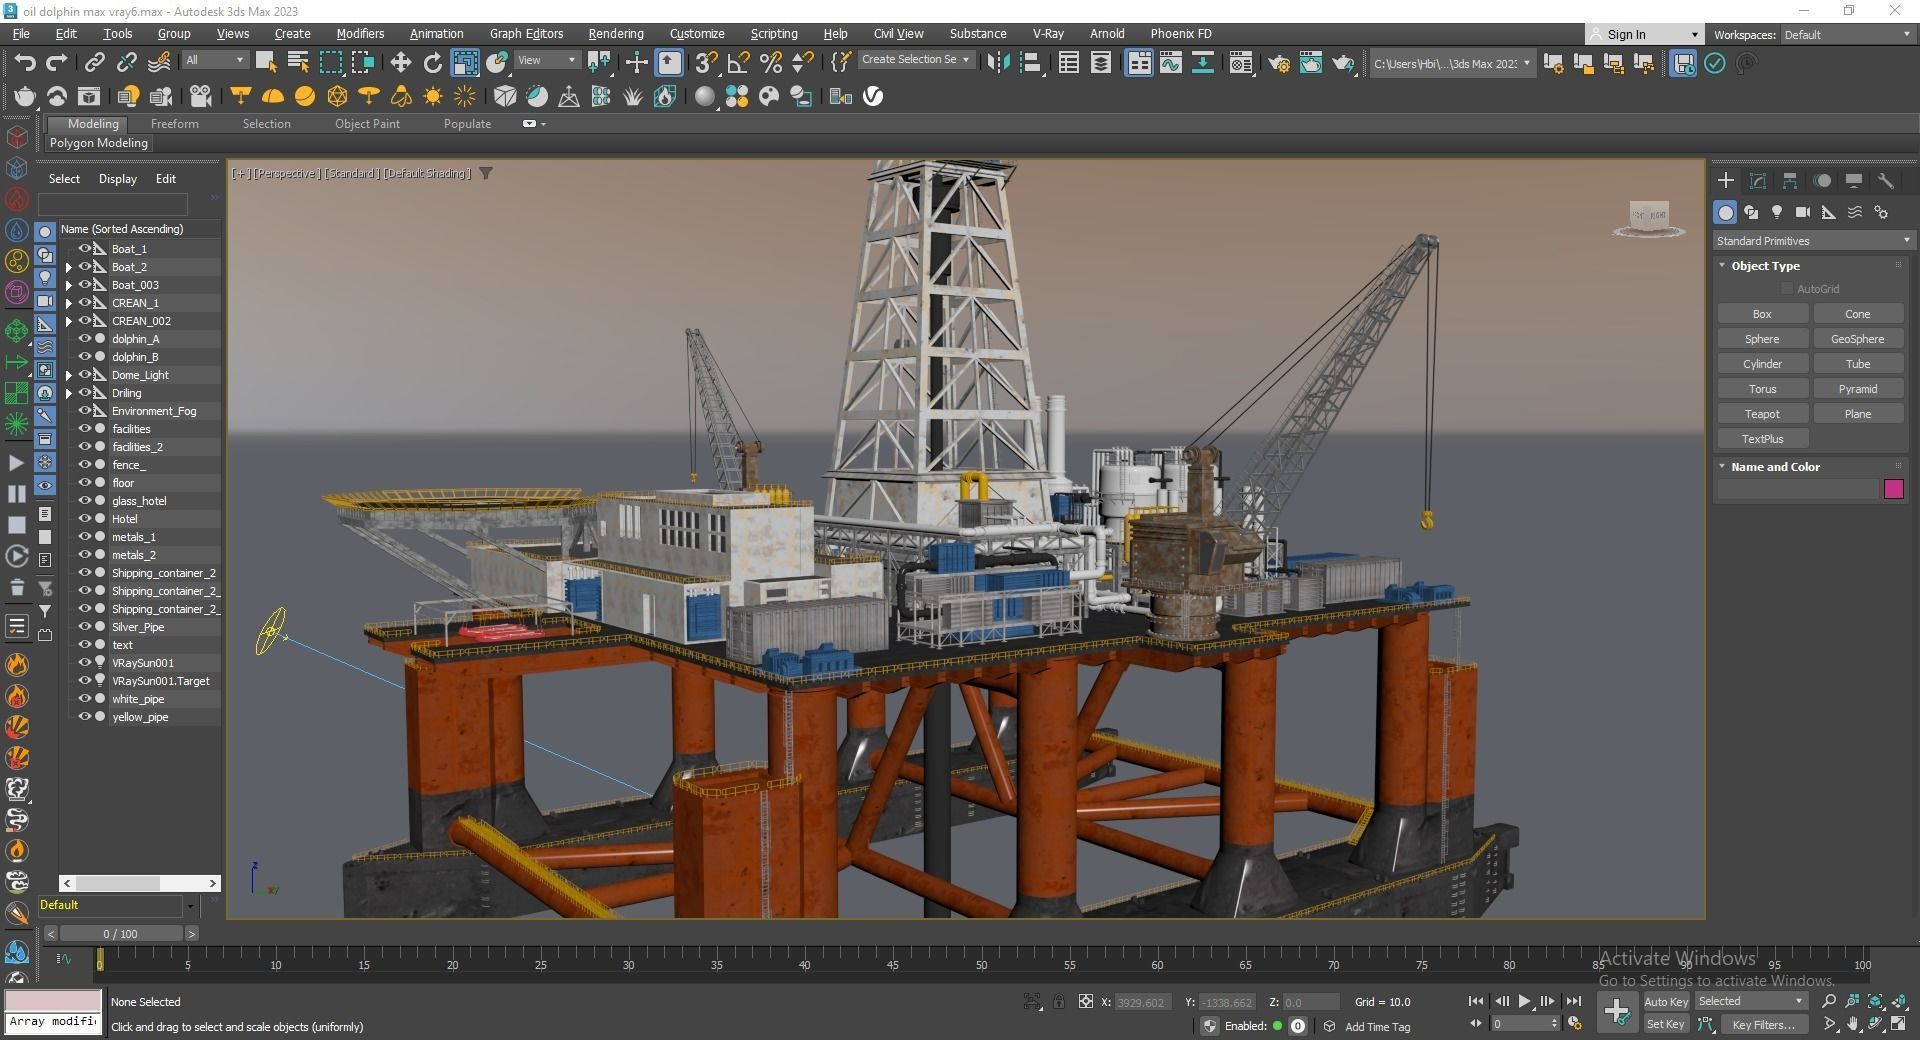Switch to Cameras creation category
The image size is (1920, 1040).
1803,212
